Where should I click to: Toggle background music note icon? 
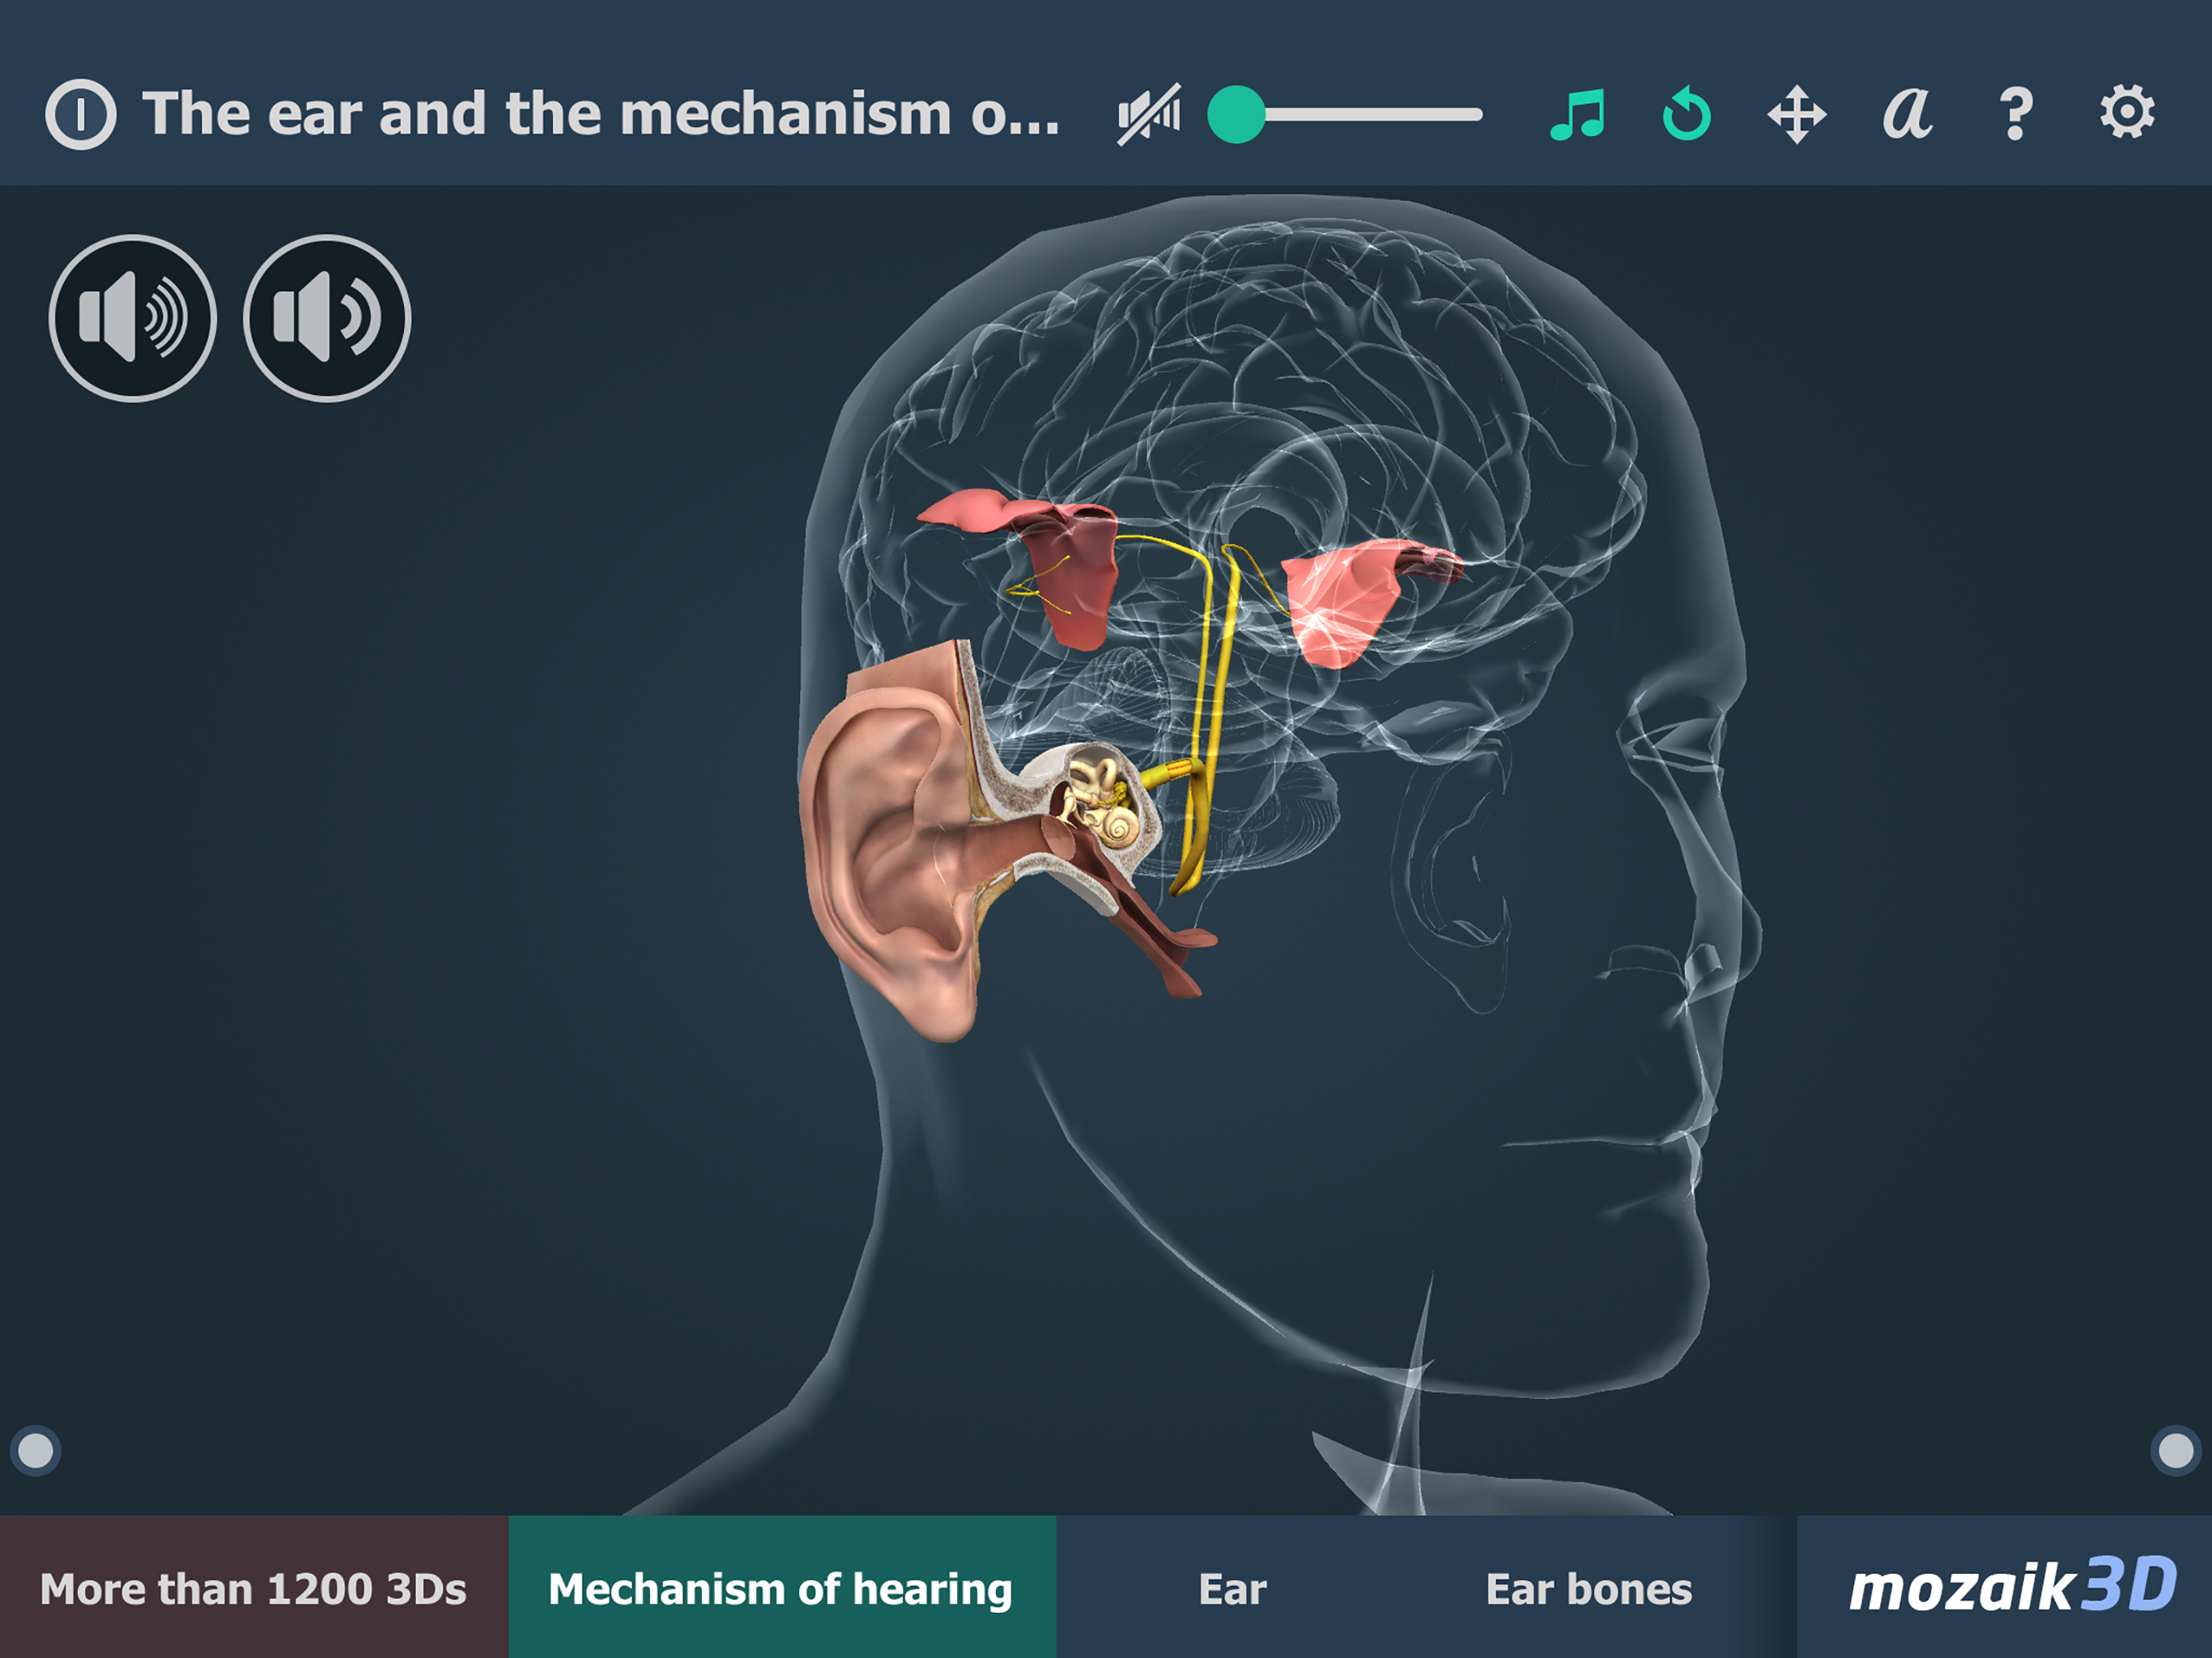[x=1578, y=114]
